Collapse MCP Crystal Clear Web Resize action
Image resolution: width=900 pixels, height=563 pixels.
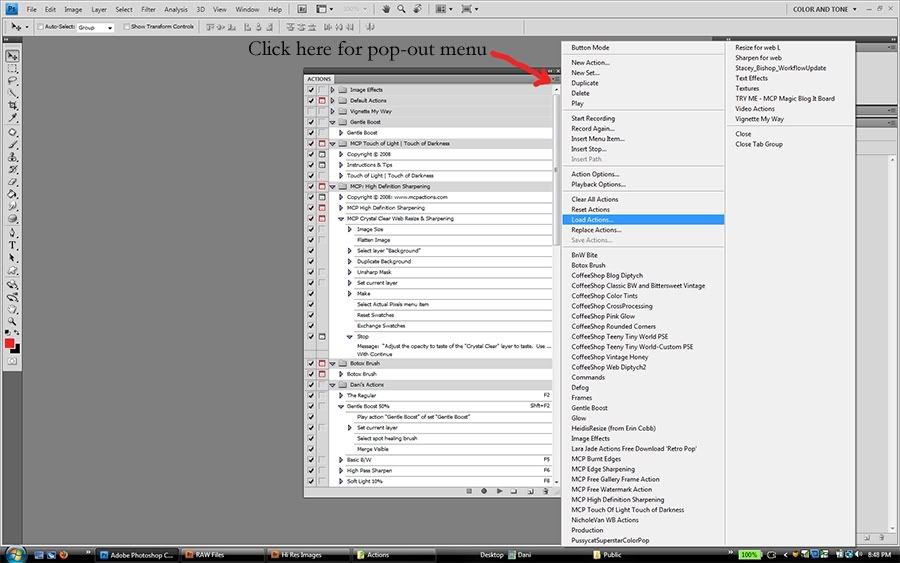[341, 219]
